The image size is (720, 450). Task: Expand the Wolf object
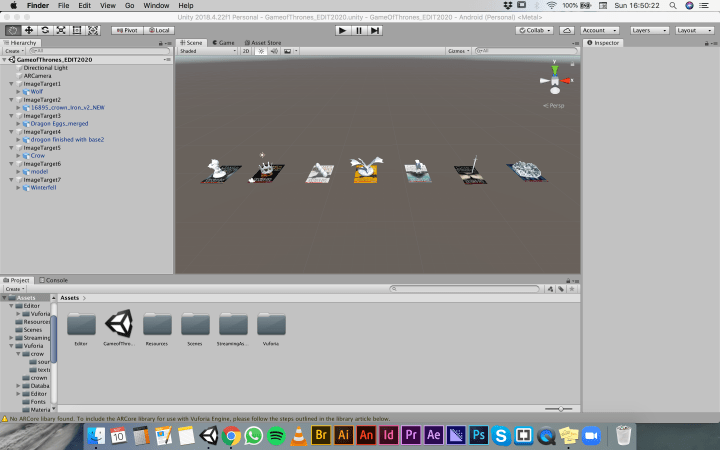click(x=18, y=92)
